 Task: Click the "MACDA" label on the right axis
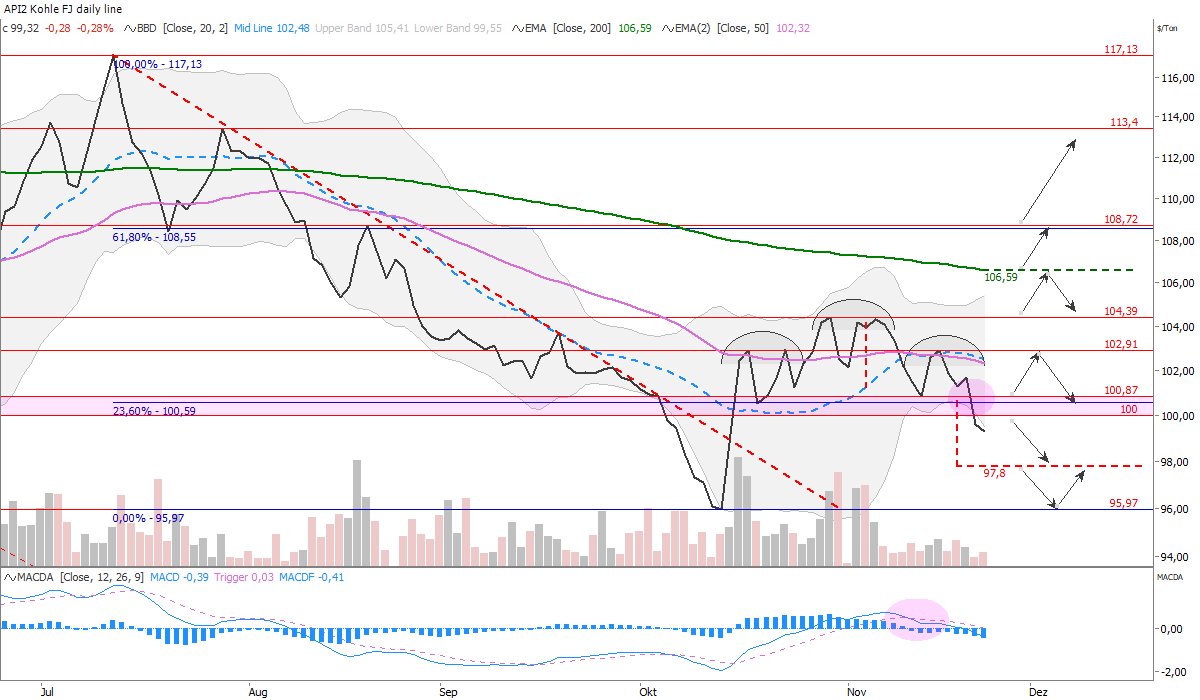(1170, 578)
